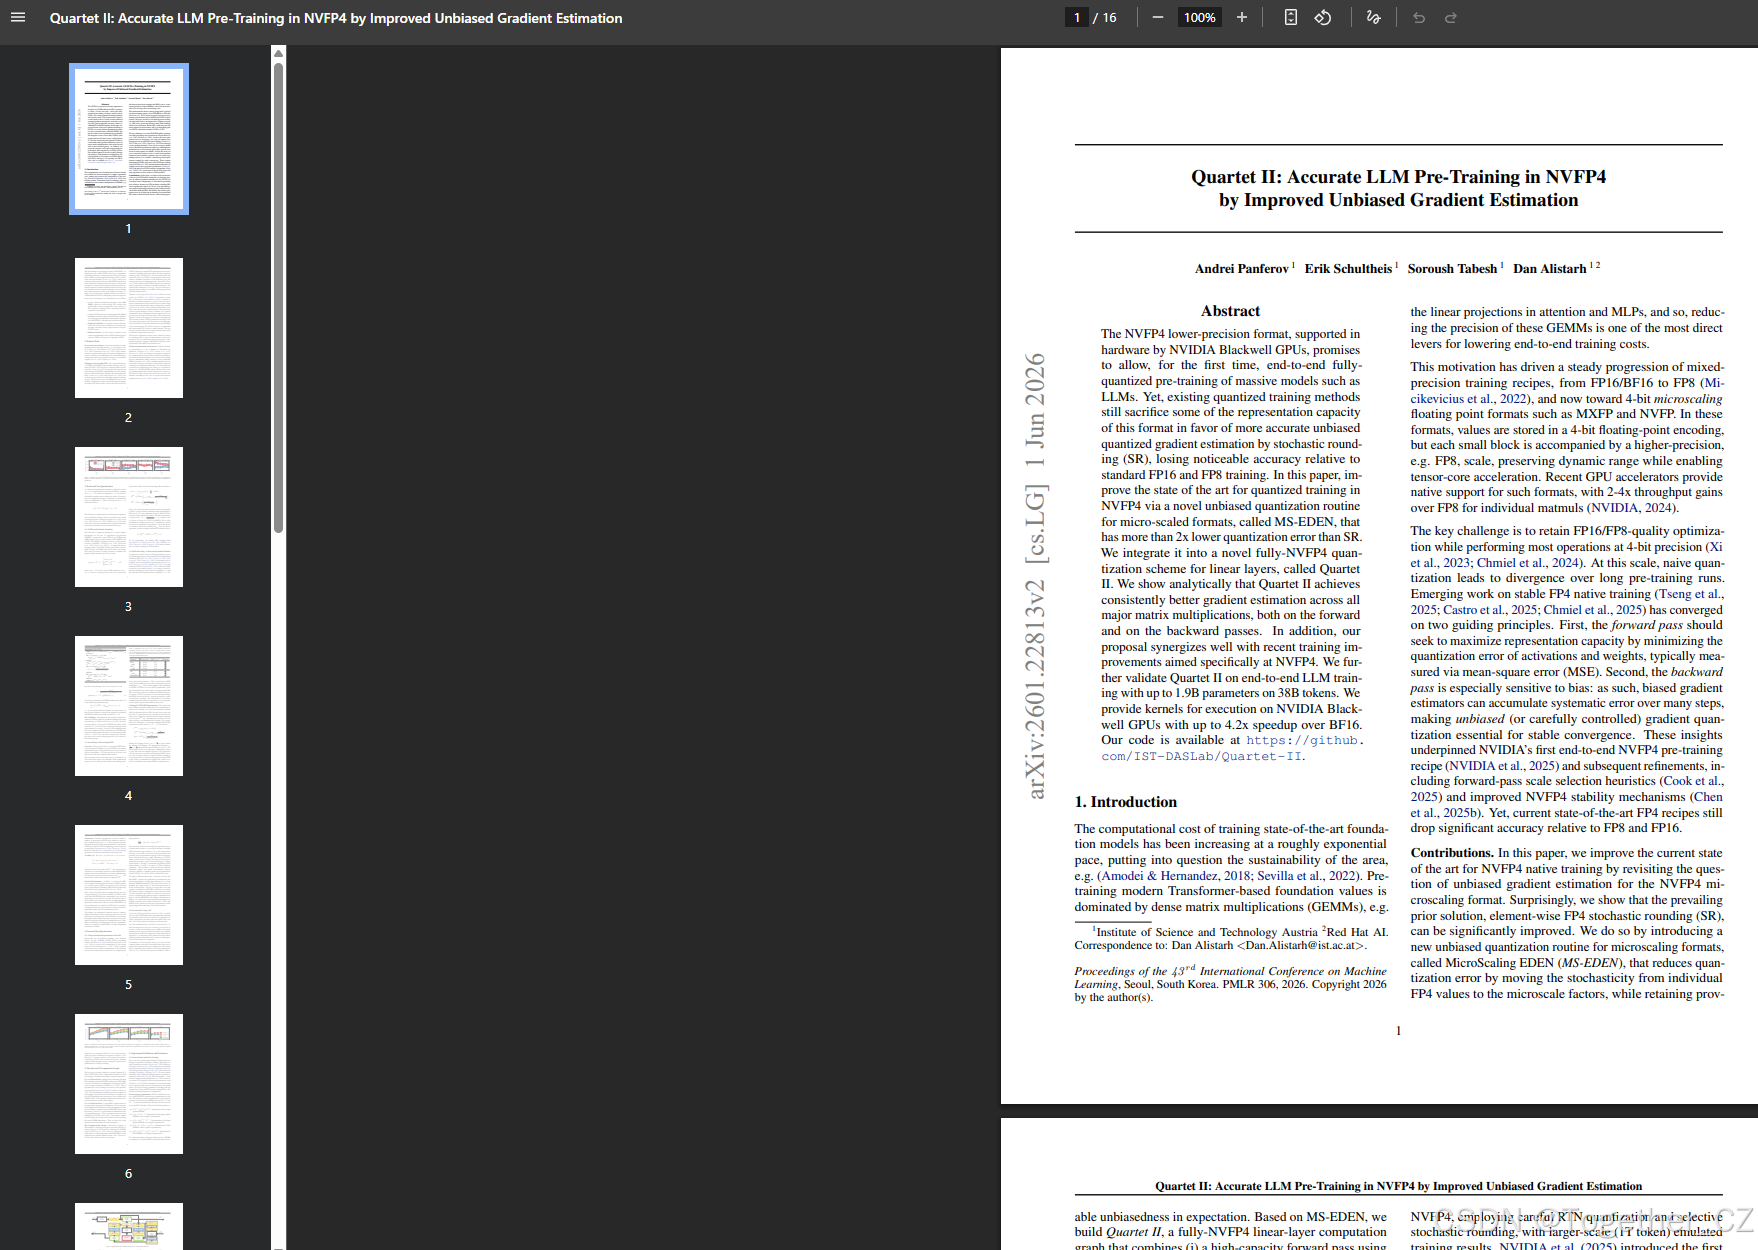Follow the Chmiel et al., 2024 citation

[x=1529, y=563]
